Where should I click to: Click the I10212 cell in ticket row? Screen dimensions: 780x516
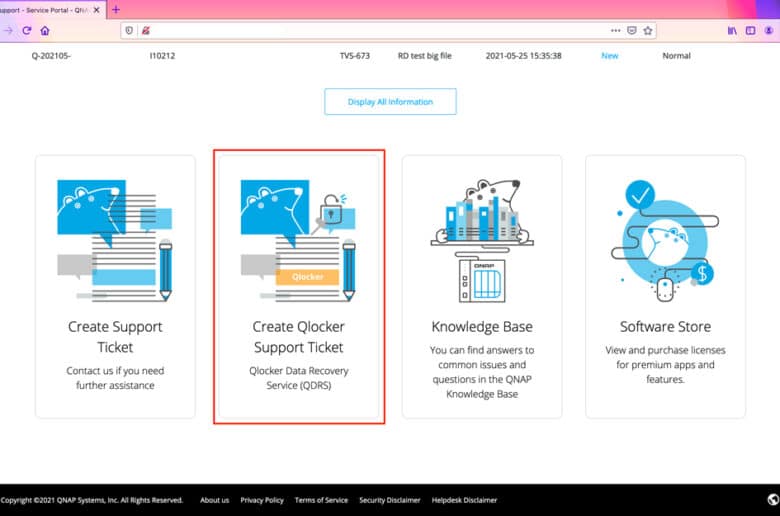click(162, 56)
